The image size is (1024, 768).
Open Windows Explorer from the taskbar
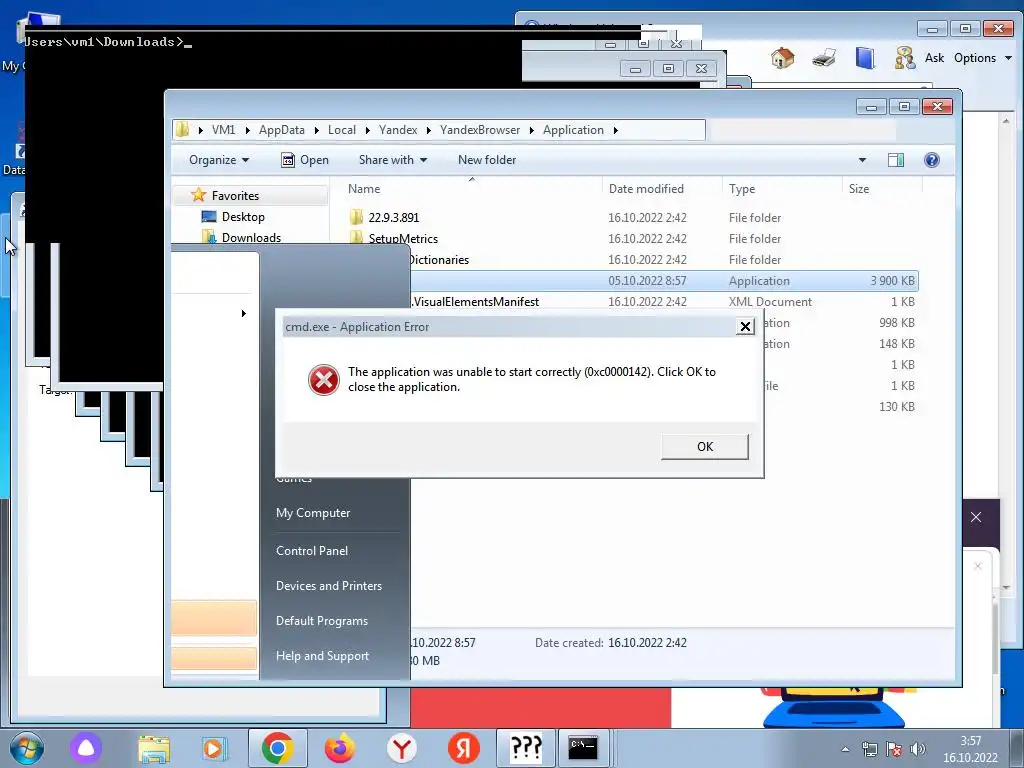point(154,748)
